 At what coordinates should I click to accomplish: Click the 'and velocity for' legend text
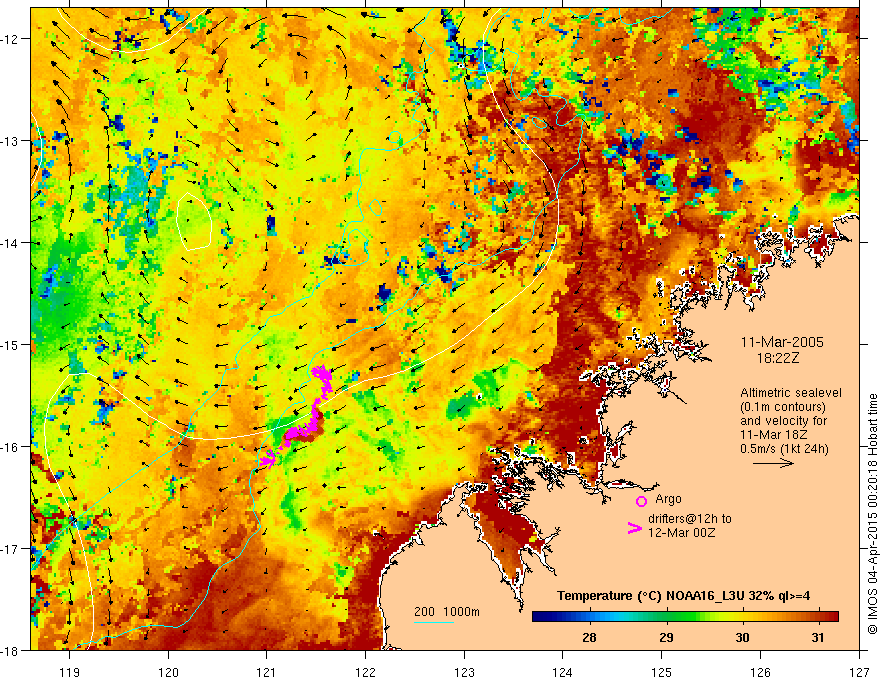tap(783, 421)
